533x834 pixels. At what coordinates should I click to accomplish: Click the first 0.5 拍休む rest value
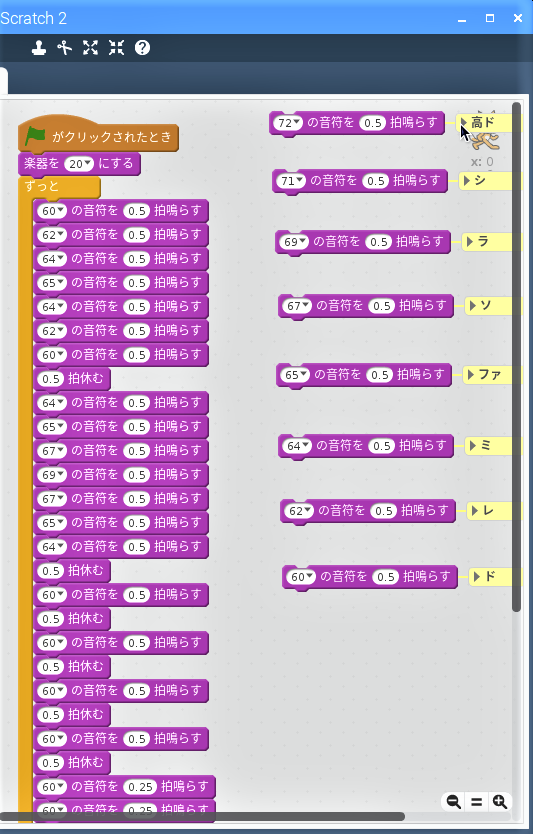[51, 379]
